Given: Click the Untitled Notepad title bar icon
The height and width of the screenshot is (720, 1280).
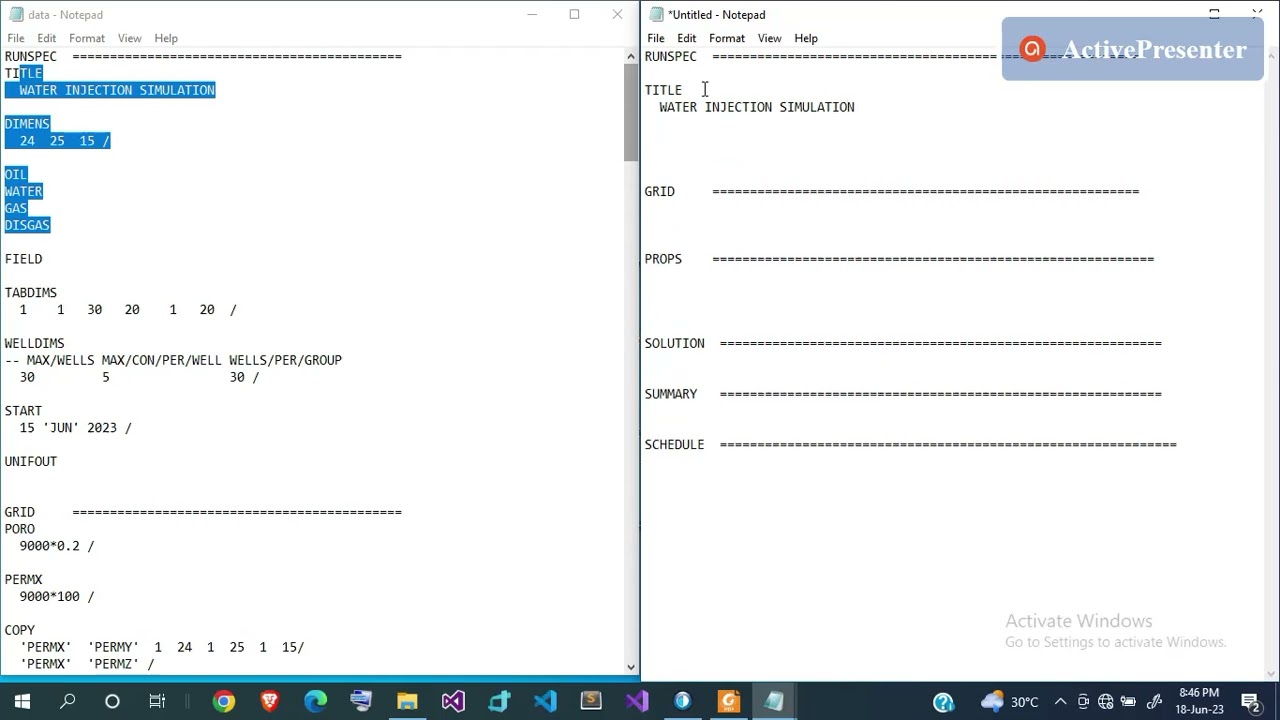Looking at the screenshot, I should pos(656,14).
